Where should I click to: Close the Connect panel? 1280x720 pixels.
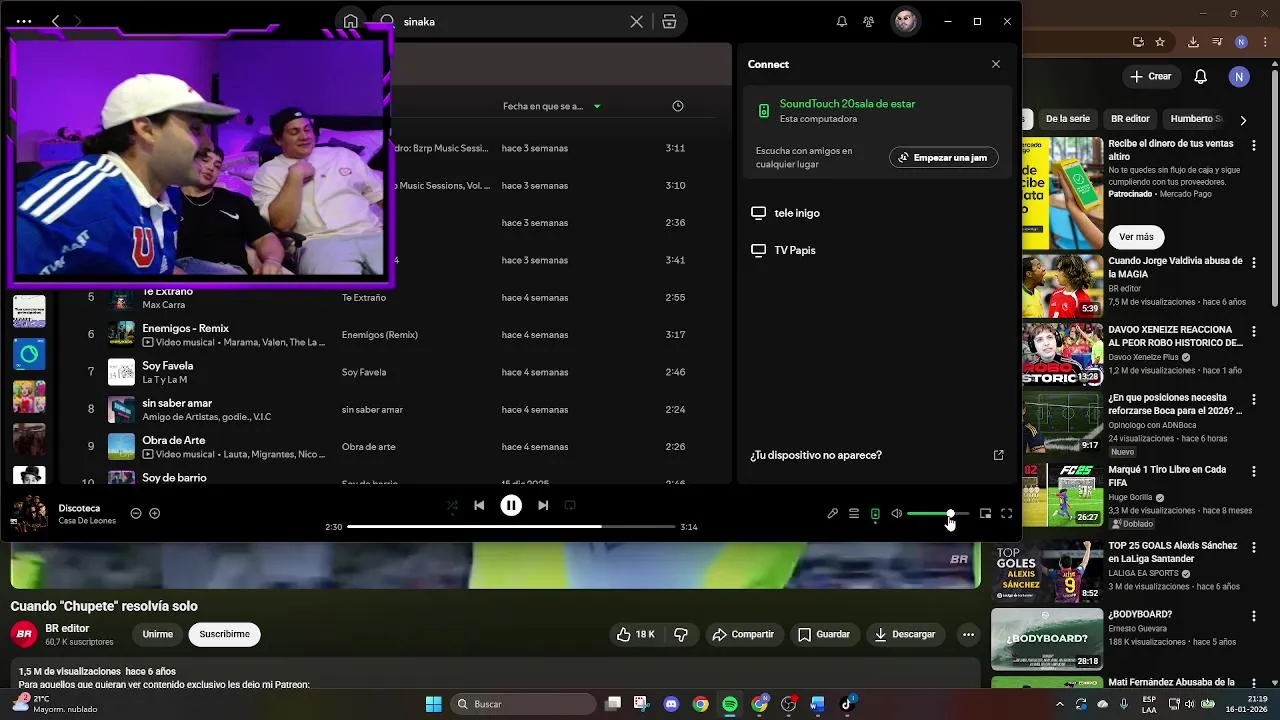pos(995,64)
